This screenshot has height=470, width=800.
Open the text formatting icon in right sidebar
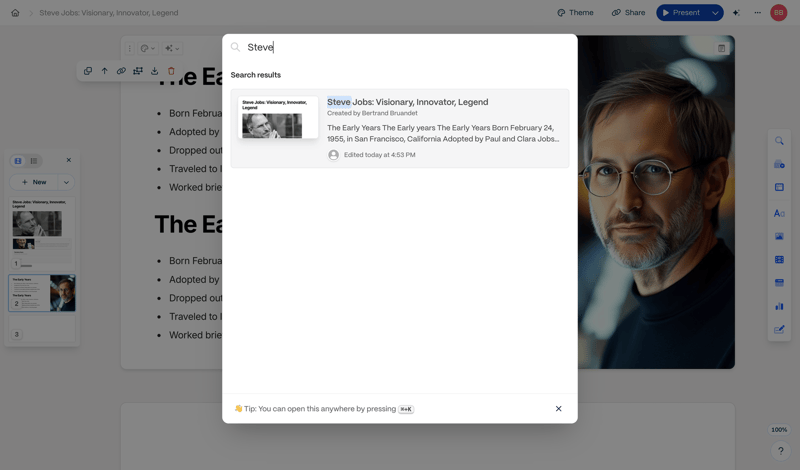coord(779,213)
